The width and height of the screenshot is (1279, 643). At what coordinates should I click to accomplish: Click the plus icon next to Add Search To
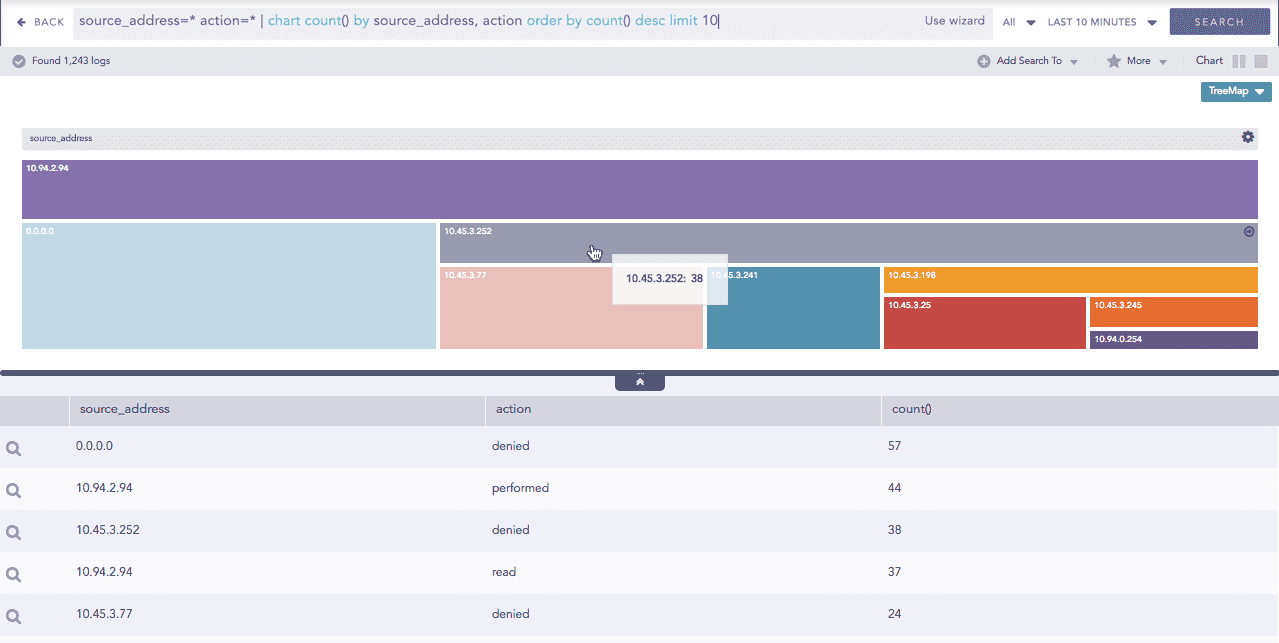[984, 60]
